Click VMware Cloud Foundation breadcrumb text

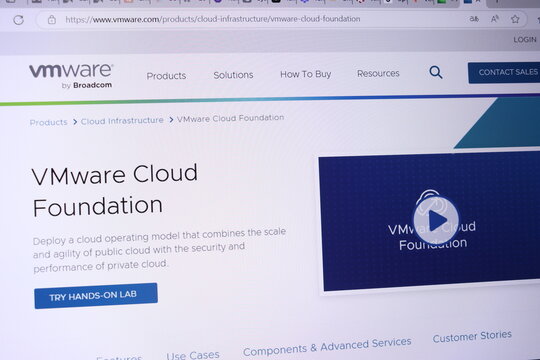click(230, 118)
